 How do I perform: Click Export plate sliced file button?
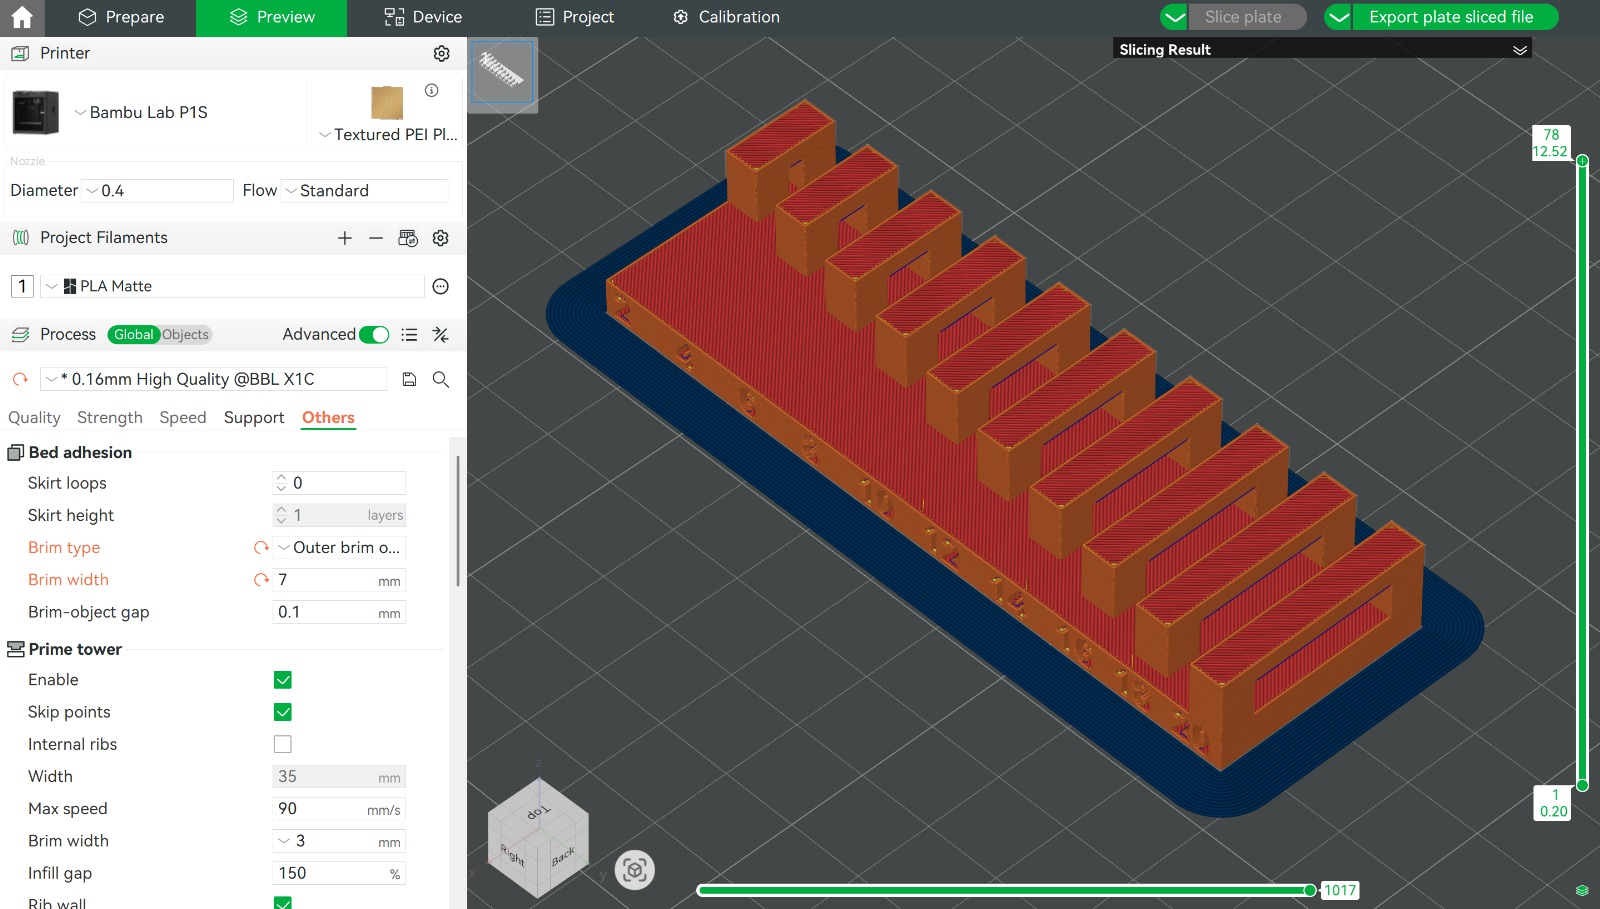(x=1450, y=17)
